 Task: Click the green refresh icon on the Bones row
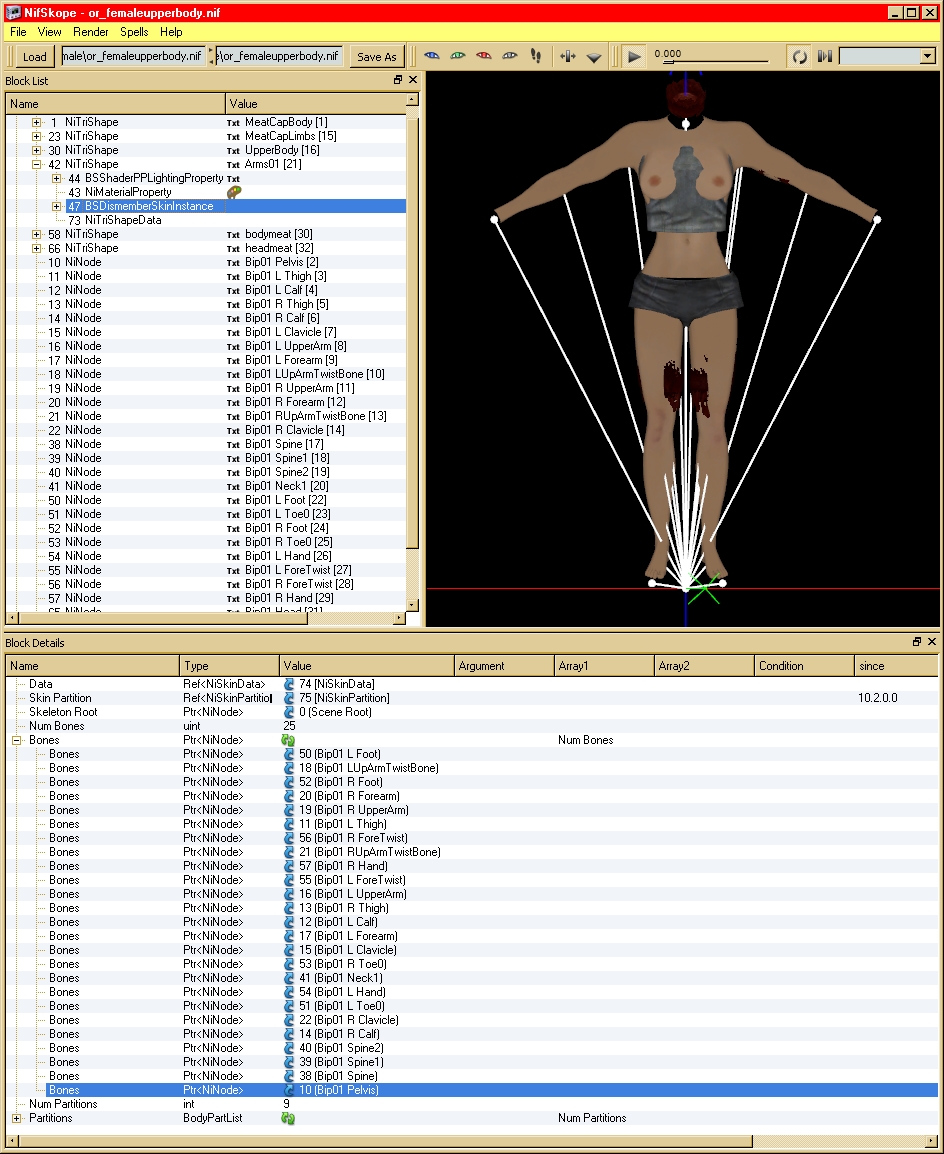pyautogui.click(x=288, y=740)
